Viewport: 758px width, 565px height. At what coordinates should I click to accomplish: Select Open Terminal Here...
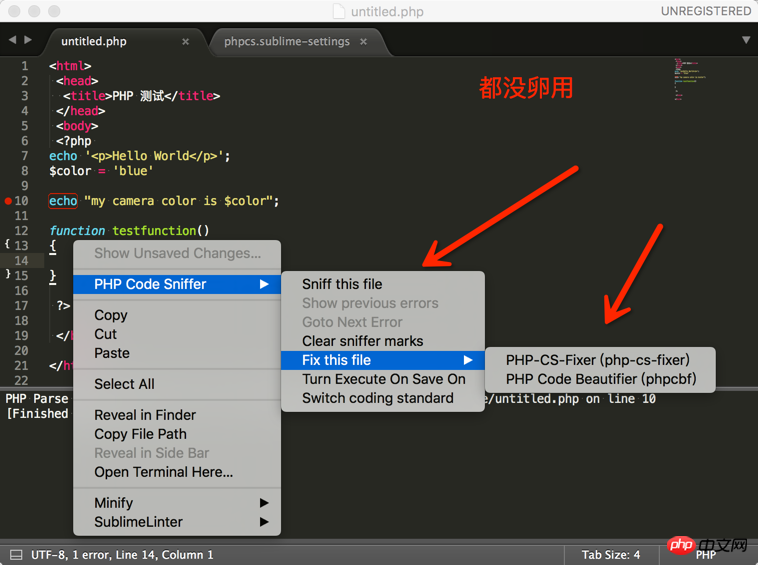pos(177,472)
